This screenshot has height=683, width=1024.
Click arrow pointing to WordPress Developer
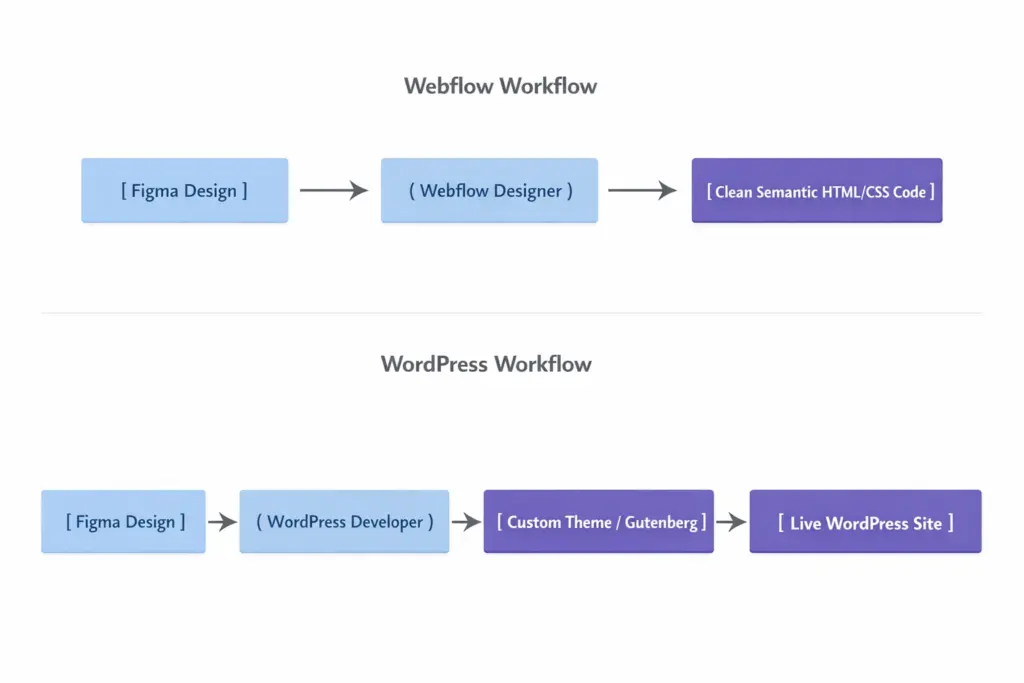point(223,522)
